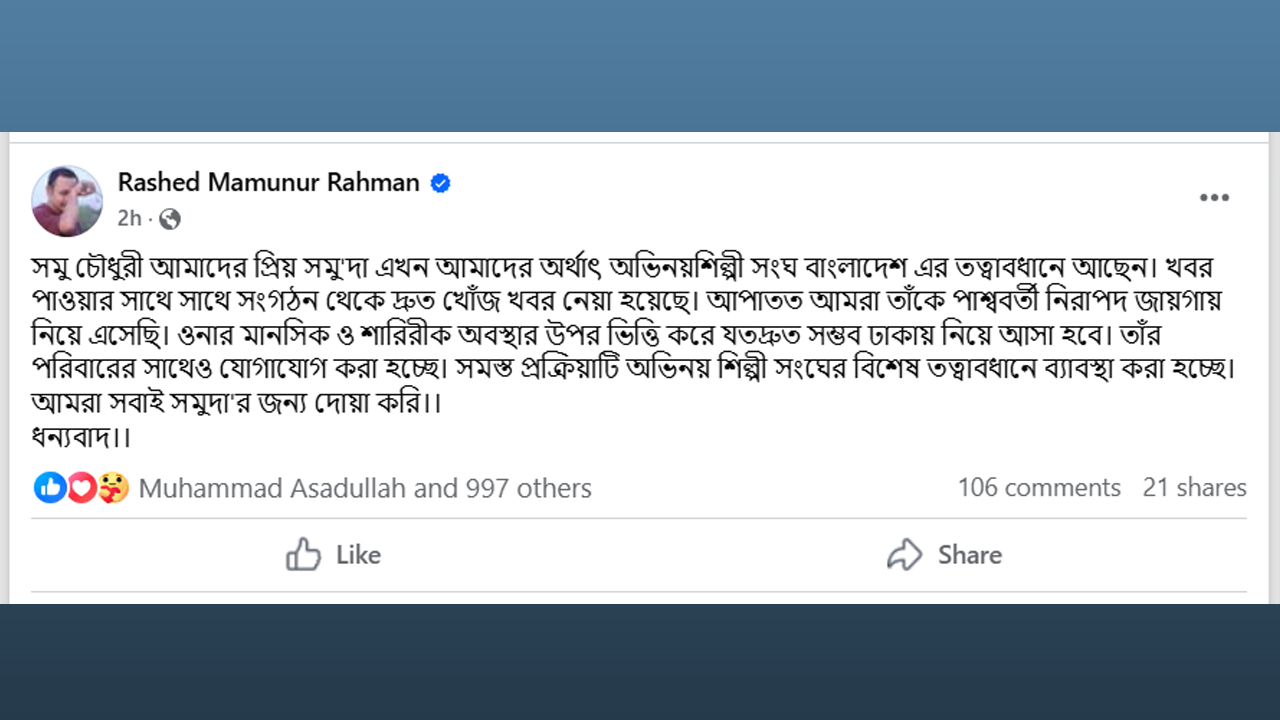Open the 106 comments list
The height and width of the screenshot is (720, 1280).
click(x=1039, y=488)
